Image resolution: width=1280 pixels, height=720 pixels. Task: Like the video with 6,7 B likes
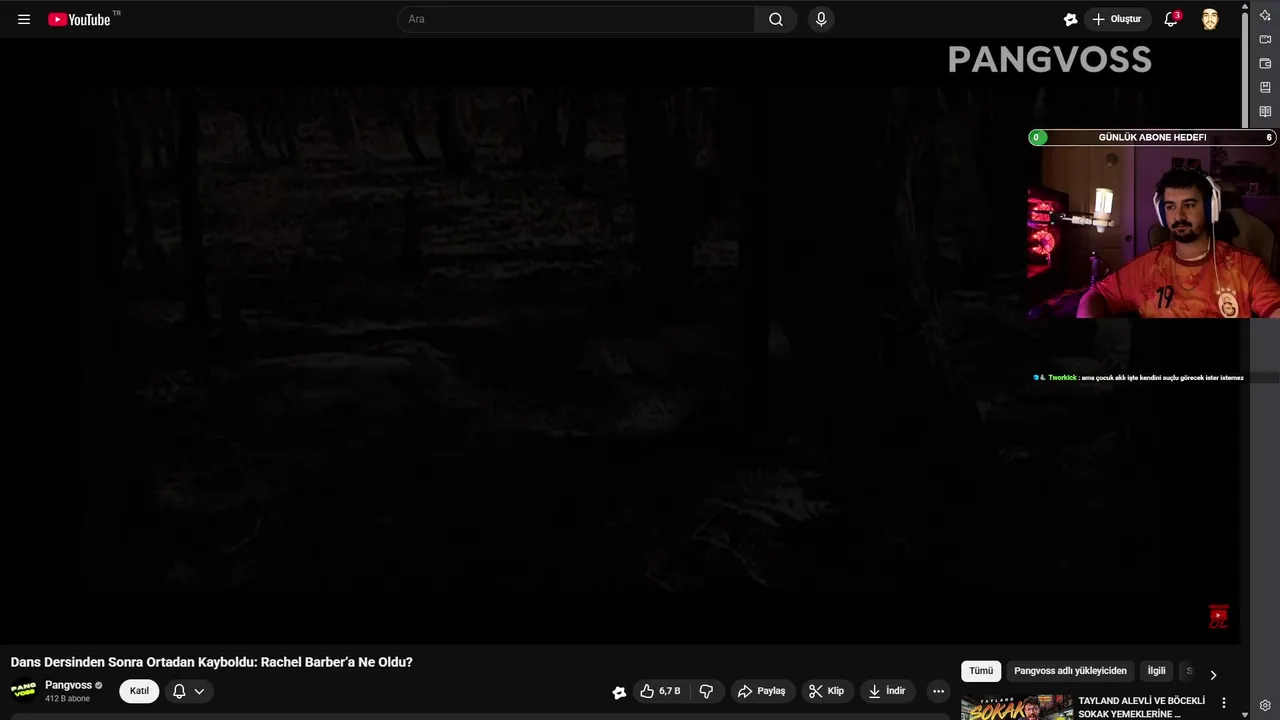(x=660, y=691)
